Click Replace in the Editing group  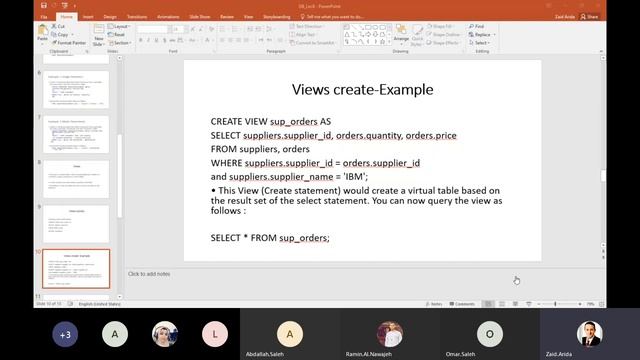pyautogui.click(x=482, y=34)
